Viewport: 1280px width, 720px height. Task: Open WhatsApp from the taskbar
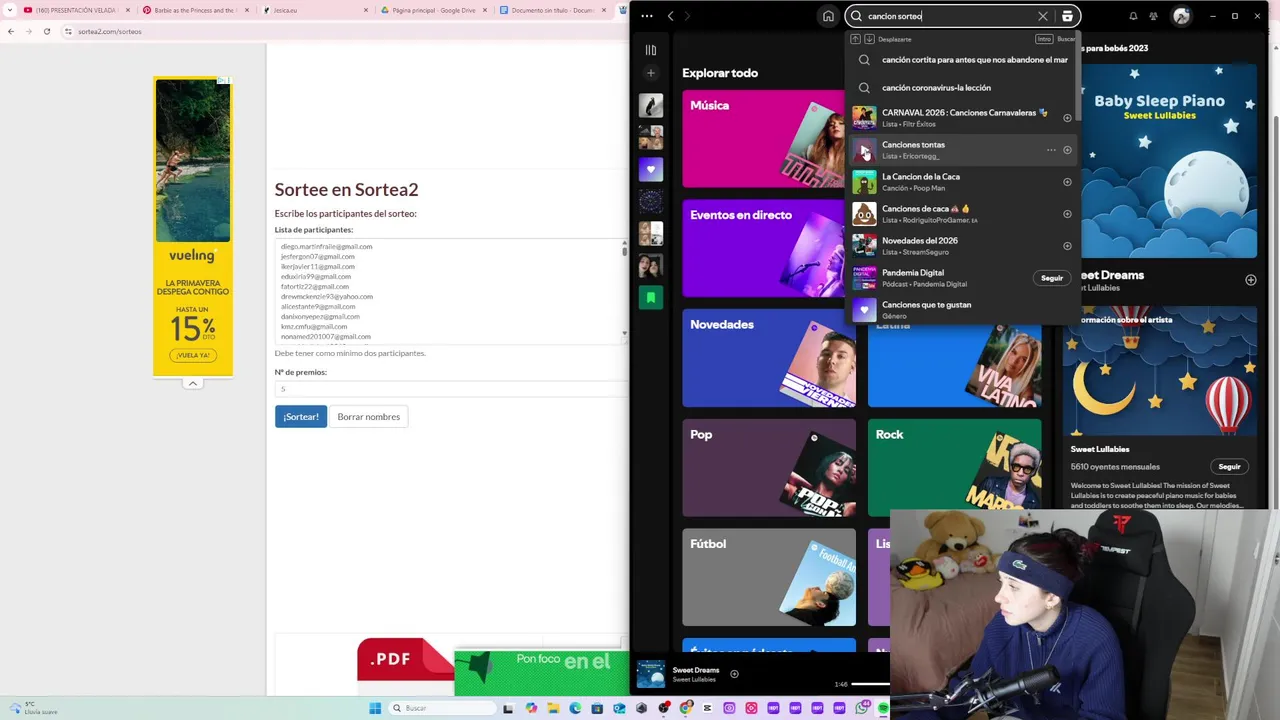[862, 708]
